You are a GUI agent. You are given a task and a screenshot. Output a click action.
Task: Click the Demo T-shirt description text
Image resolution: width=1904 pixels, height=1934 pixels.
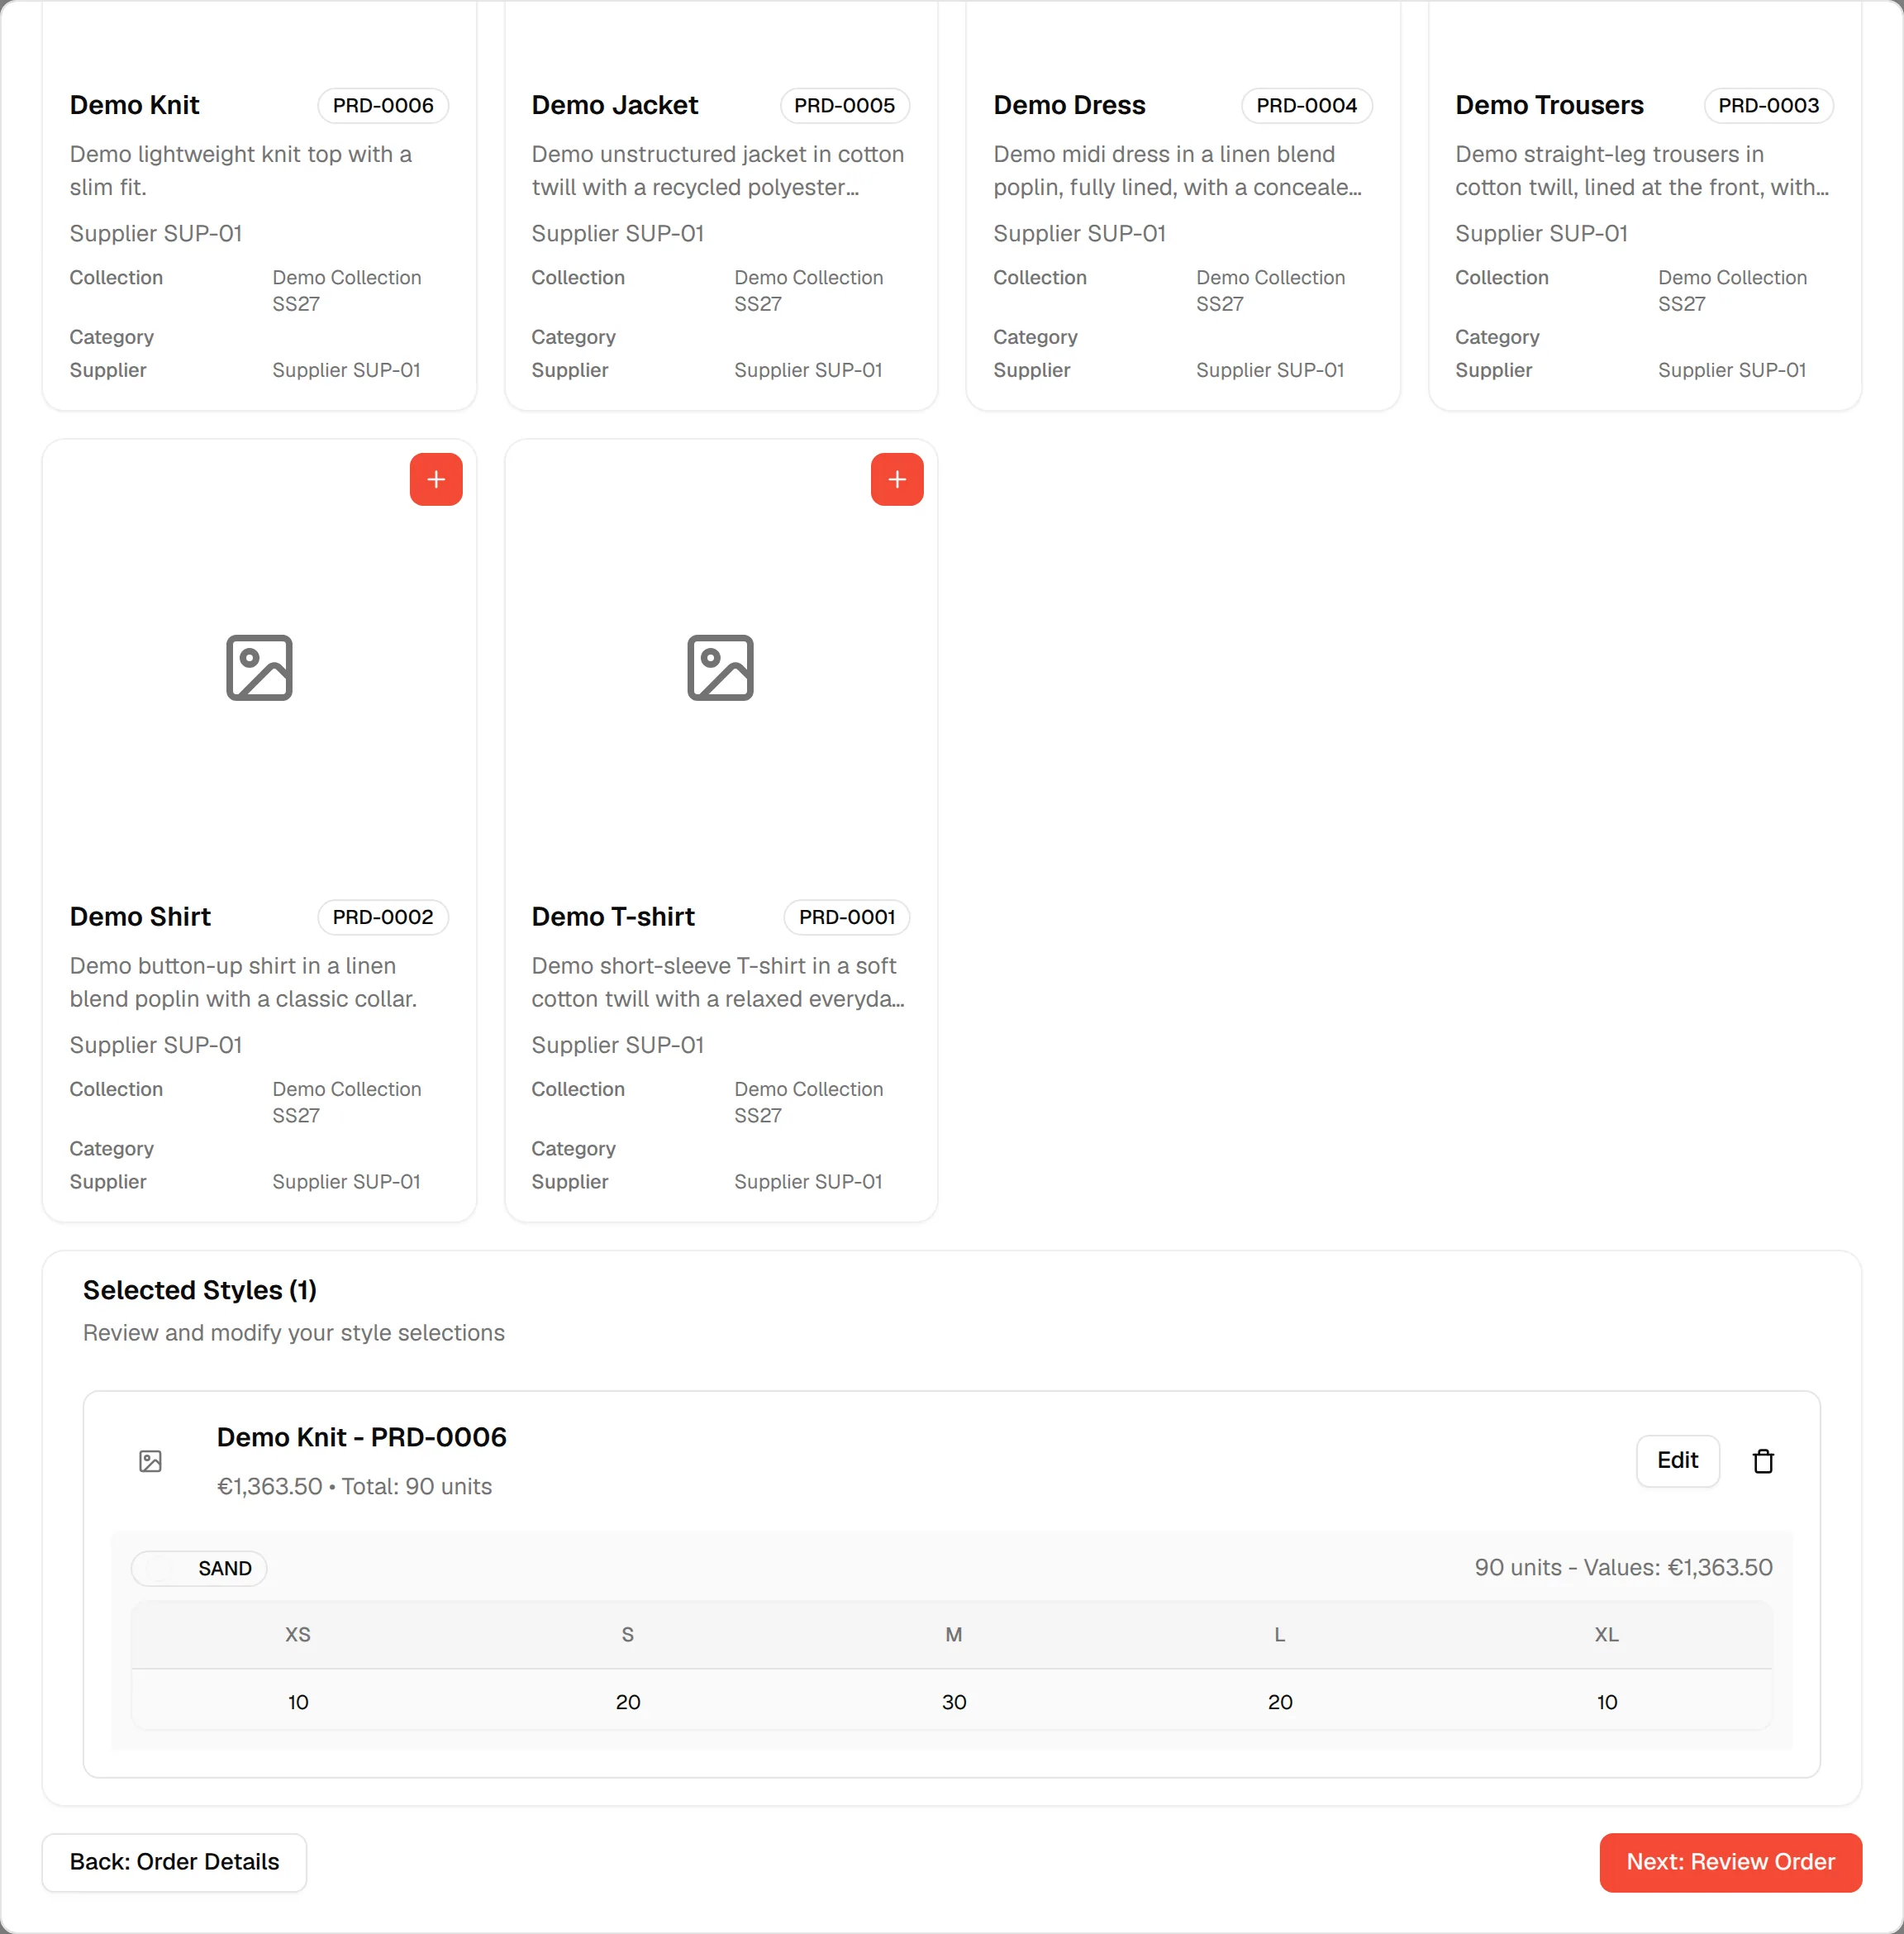point(718,982)
